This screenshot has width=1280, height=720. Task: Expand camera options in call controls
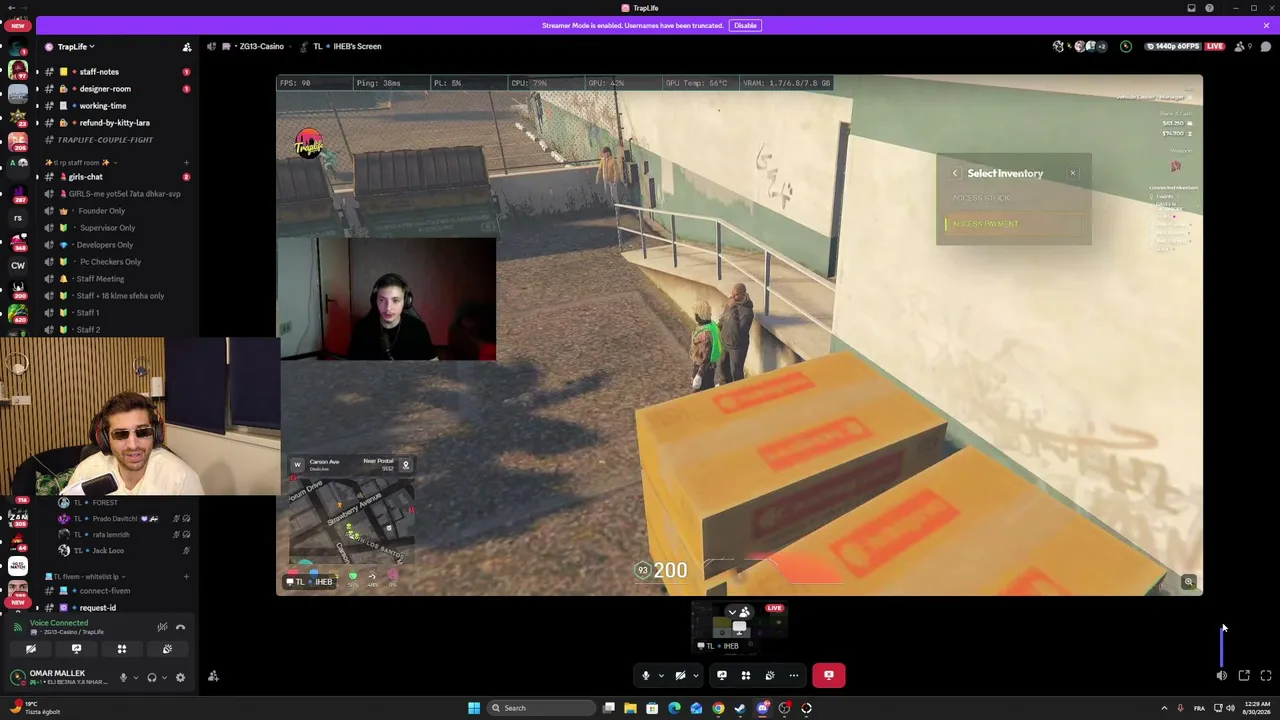695,675
